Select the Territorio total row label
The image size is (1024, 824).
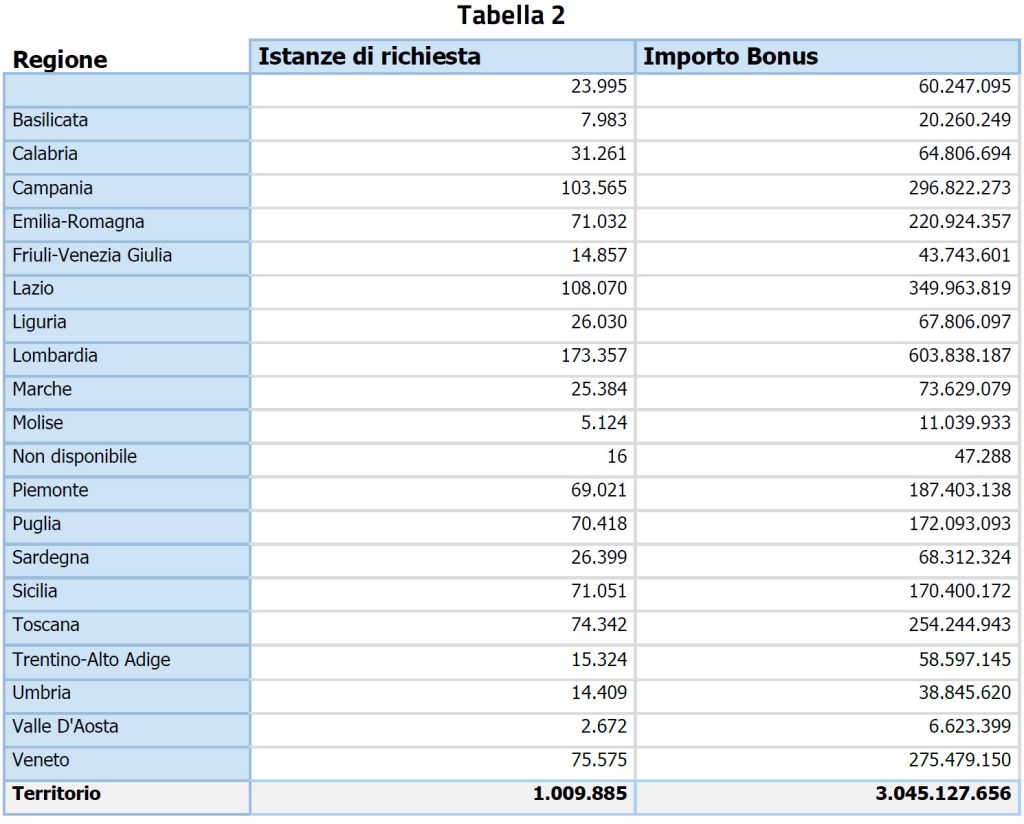coord(57,794)
